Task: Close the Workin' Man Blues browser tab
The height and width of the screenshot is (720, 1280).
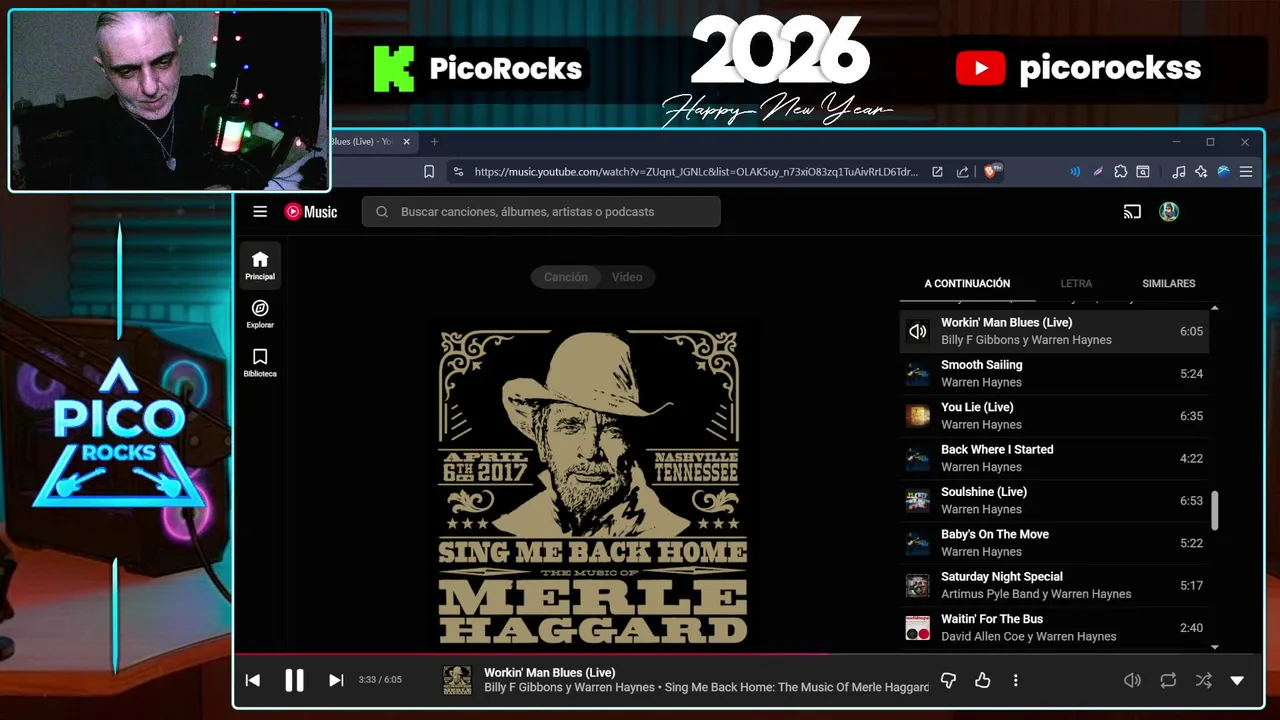Action: tap(406, 142)
